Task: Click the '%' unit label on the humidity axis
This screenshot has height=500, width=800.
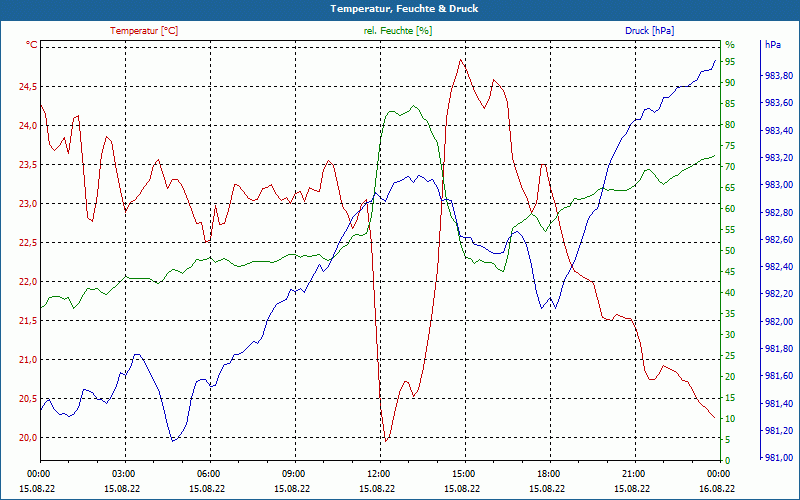Action: [730, 44]
